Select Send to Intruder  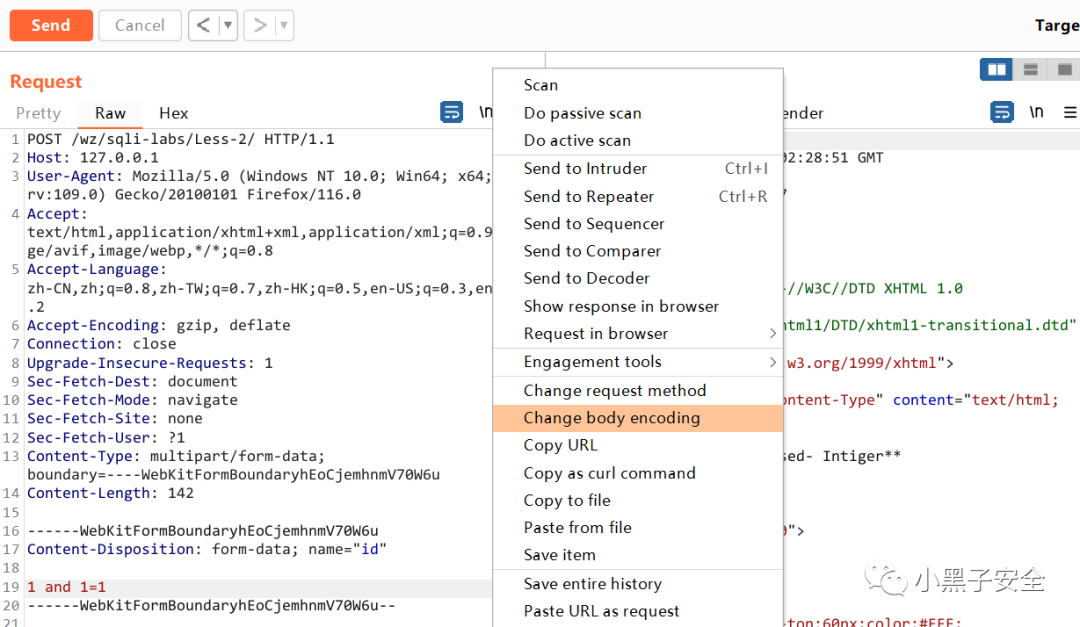638,169
